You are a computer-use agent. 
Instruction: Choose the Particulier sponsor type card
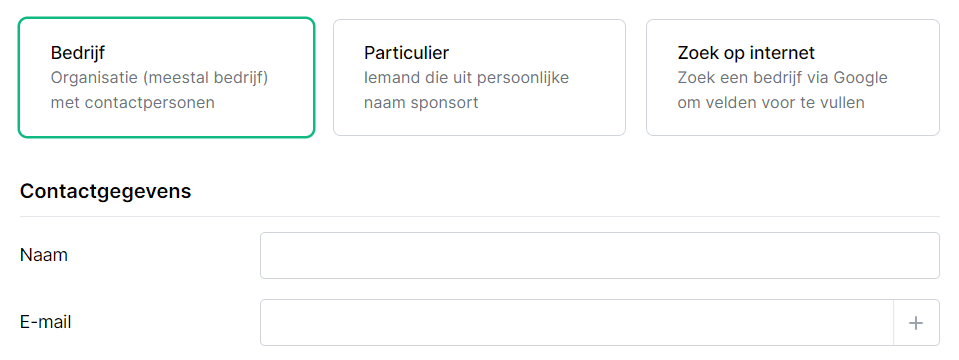pyautogui.click(x=479, y=77)
